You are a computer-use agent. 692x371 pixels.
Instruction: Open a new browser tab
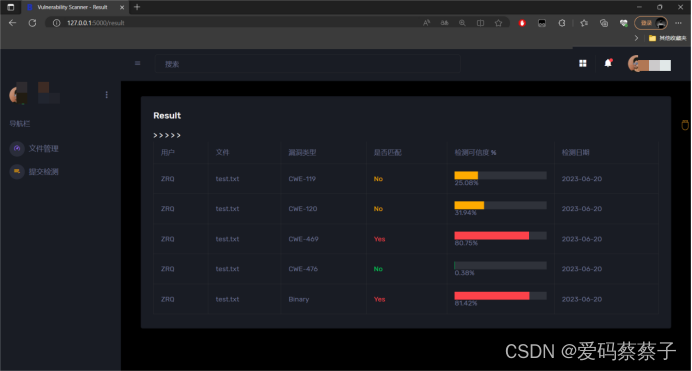pos(137,7)
